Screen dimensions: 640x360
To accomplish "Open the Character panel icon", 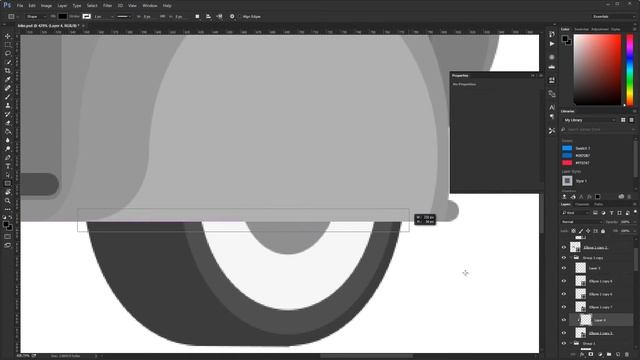I will [x=552, y=107].
